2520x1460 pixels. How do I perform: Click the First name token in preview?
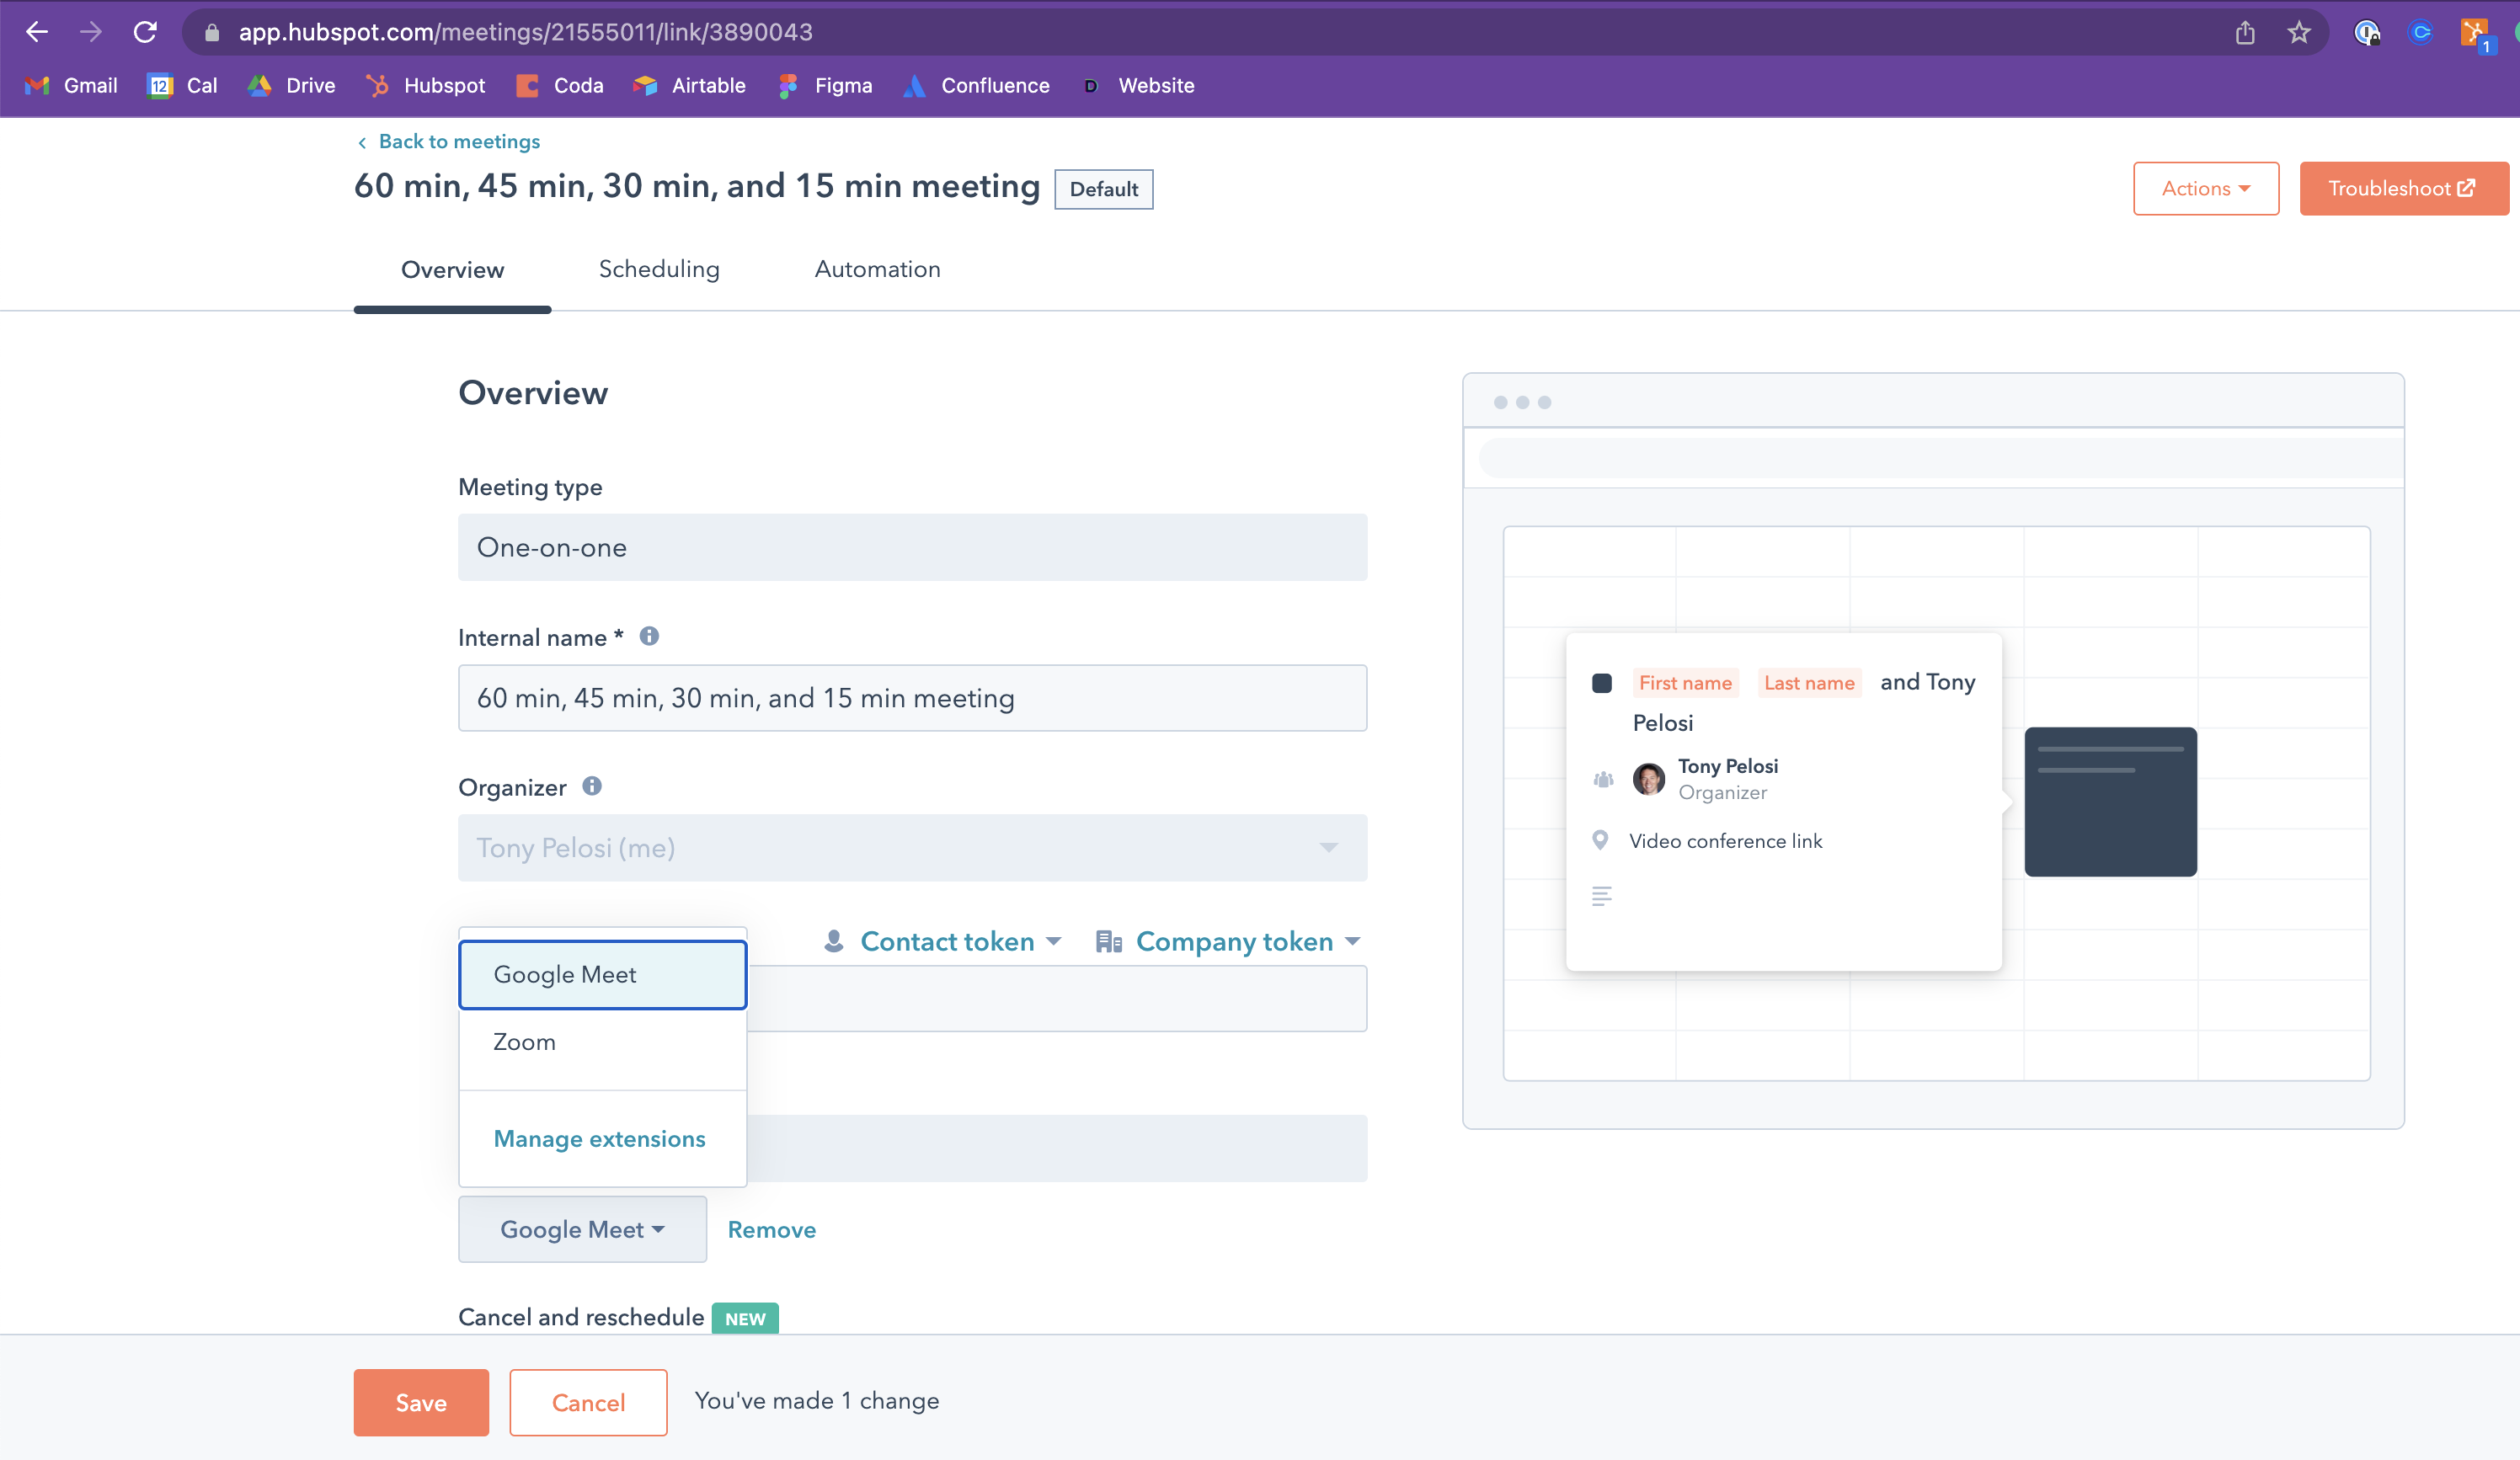[x=1685, y=682]
